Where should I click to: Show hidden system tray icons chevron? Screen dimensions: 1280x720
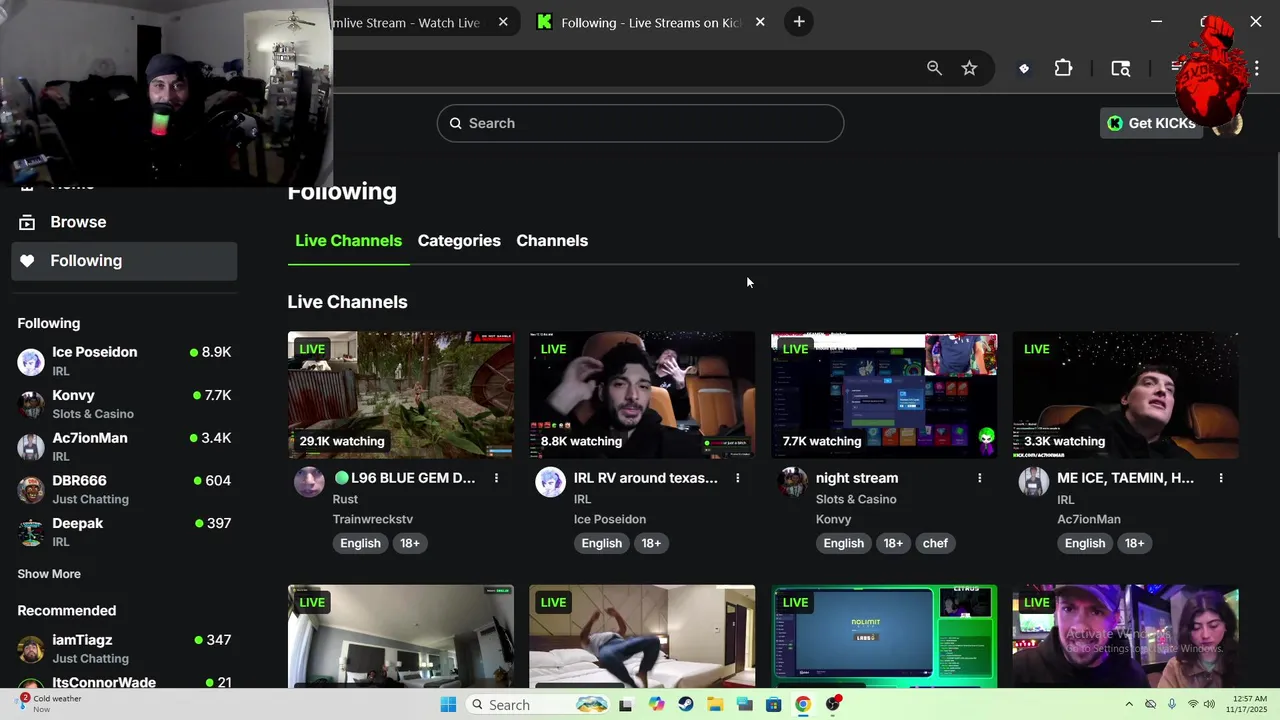point(1129,705)
